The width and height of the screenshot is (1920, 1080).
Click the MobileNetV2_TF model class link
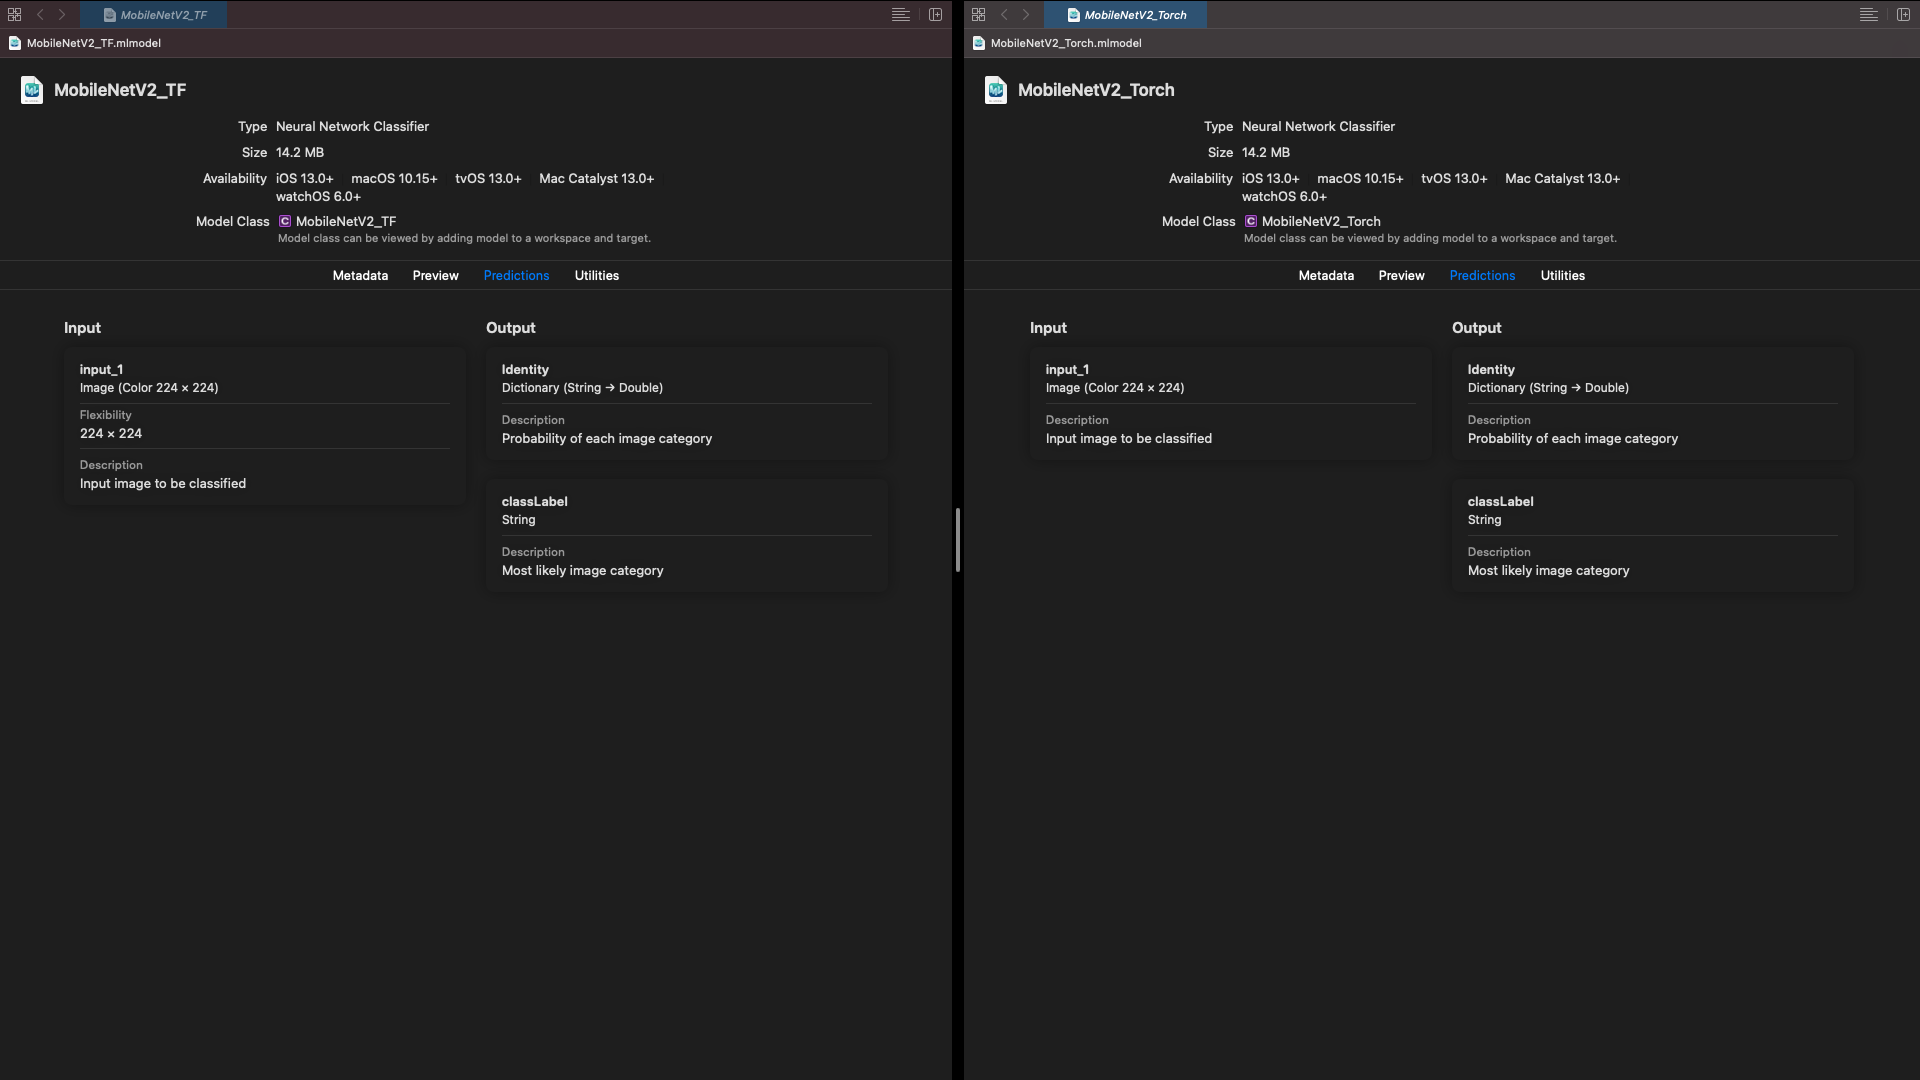345,221
